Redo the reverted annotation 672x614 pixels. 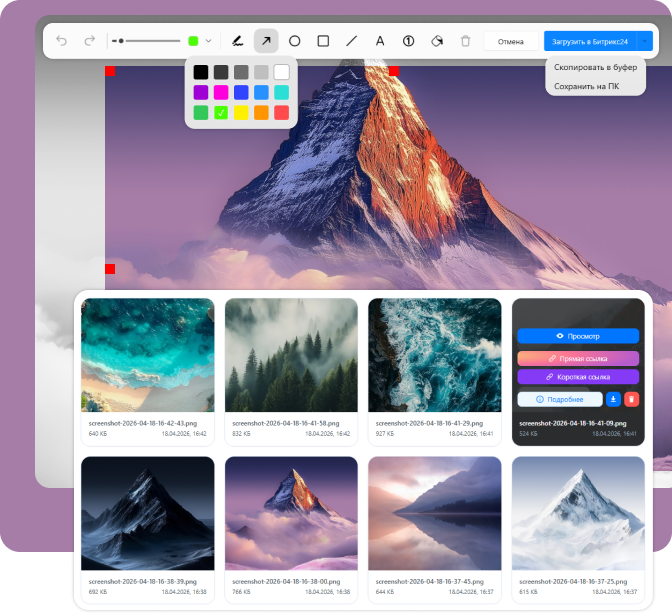pyautogui.click(x=90, y=41)
